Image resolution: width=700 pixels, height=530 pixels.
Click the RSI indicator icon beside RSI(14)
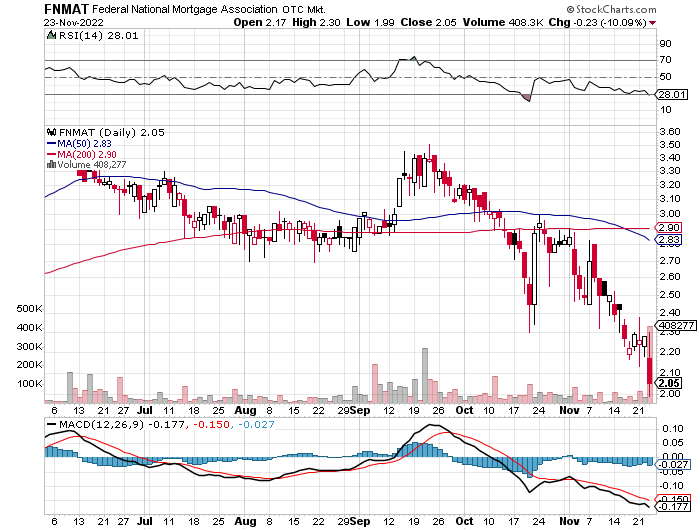tap(51, 35)
